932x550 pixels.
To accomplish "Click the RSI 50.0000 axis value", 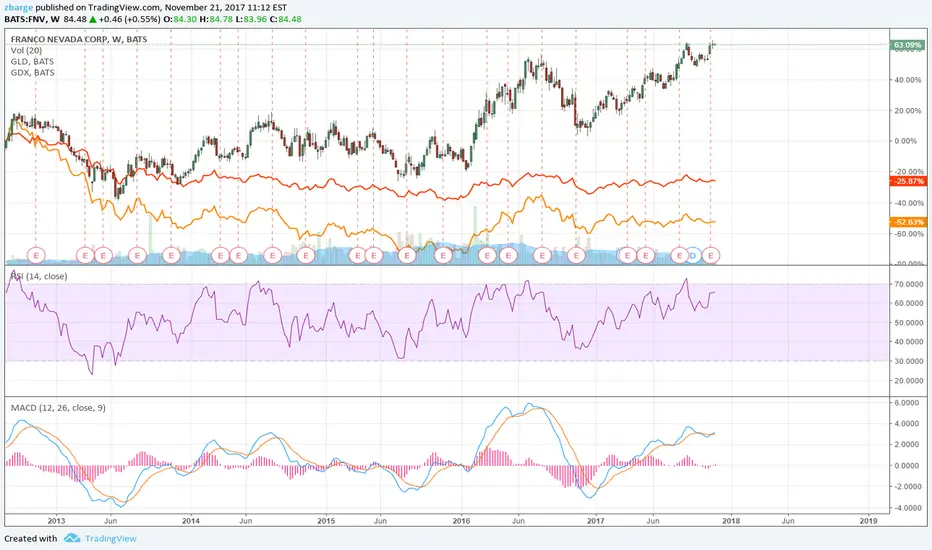I will [908, 323].
